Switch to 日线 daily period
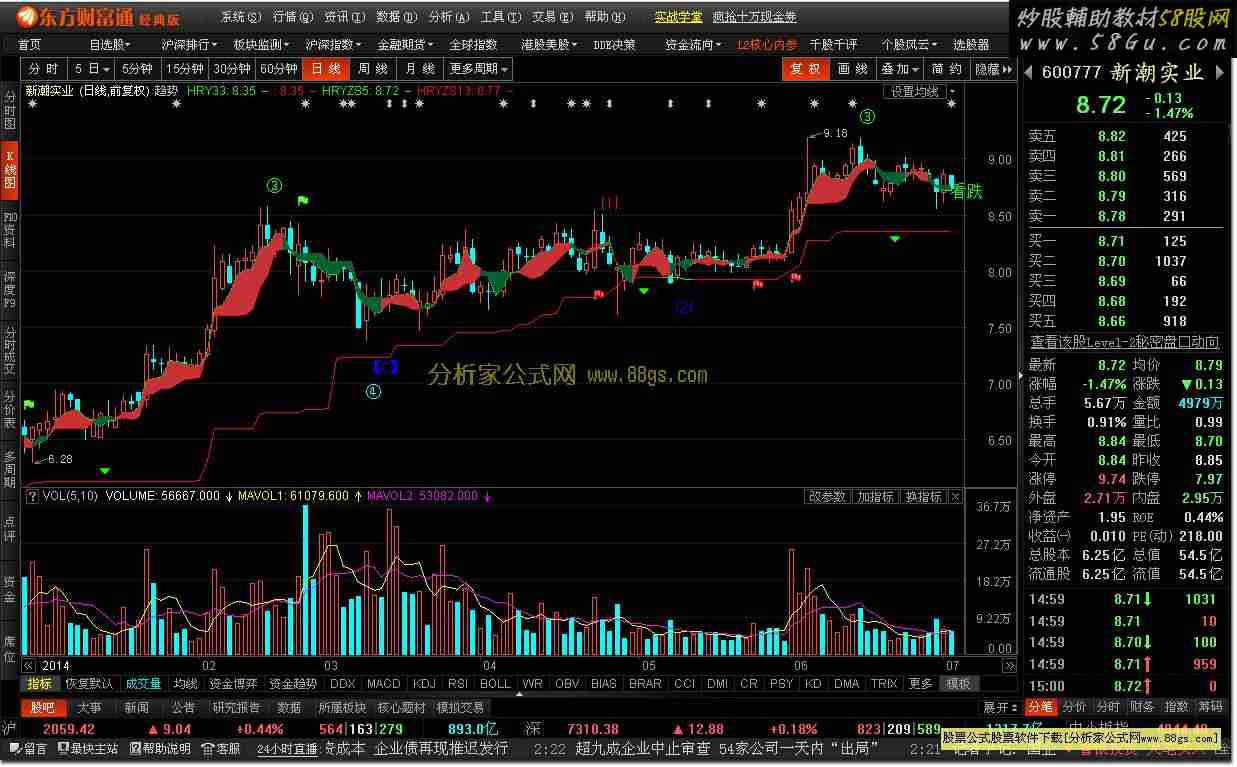The width and height of the screenshot is (1237, 767). pyautogui.click(x=325, y=69)
